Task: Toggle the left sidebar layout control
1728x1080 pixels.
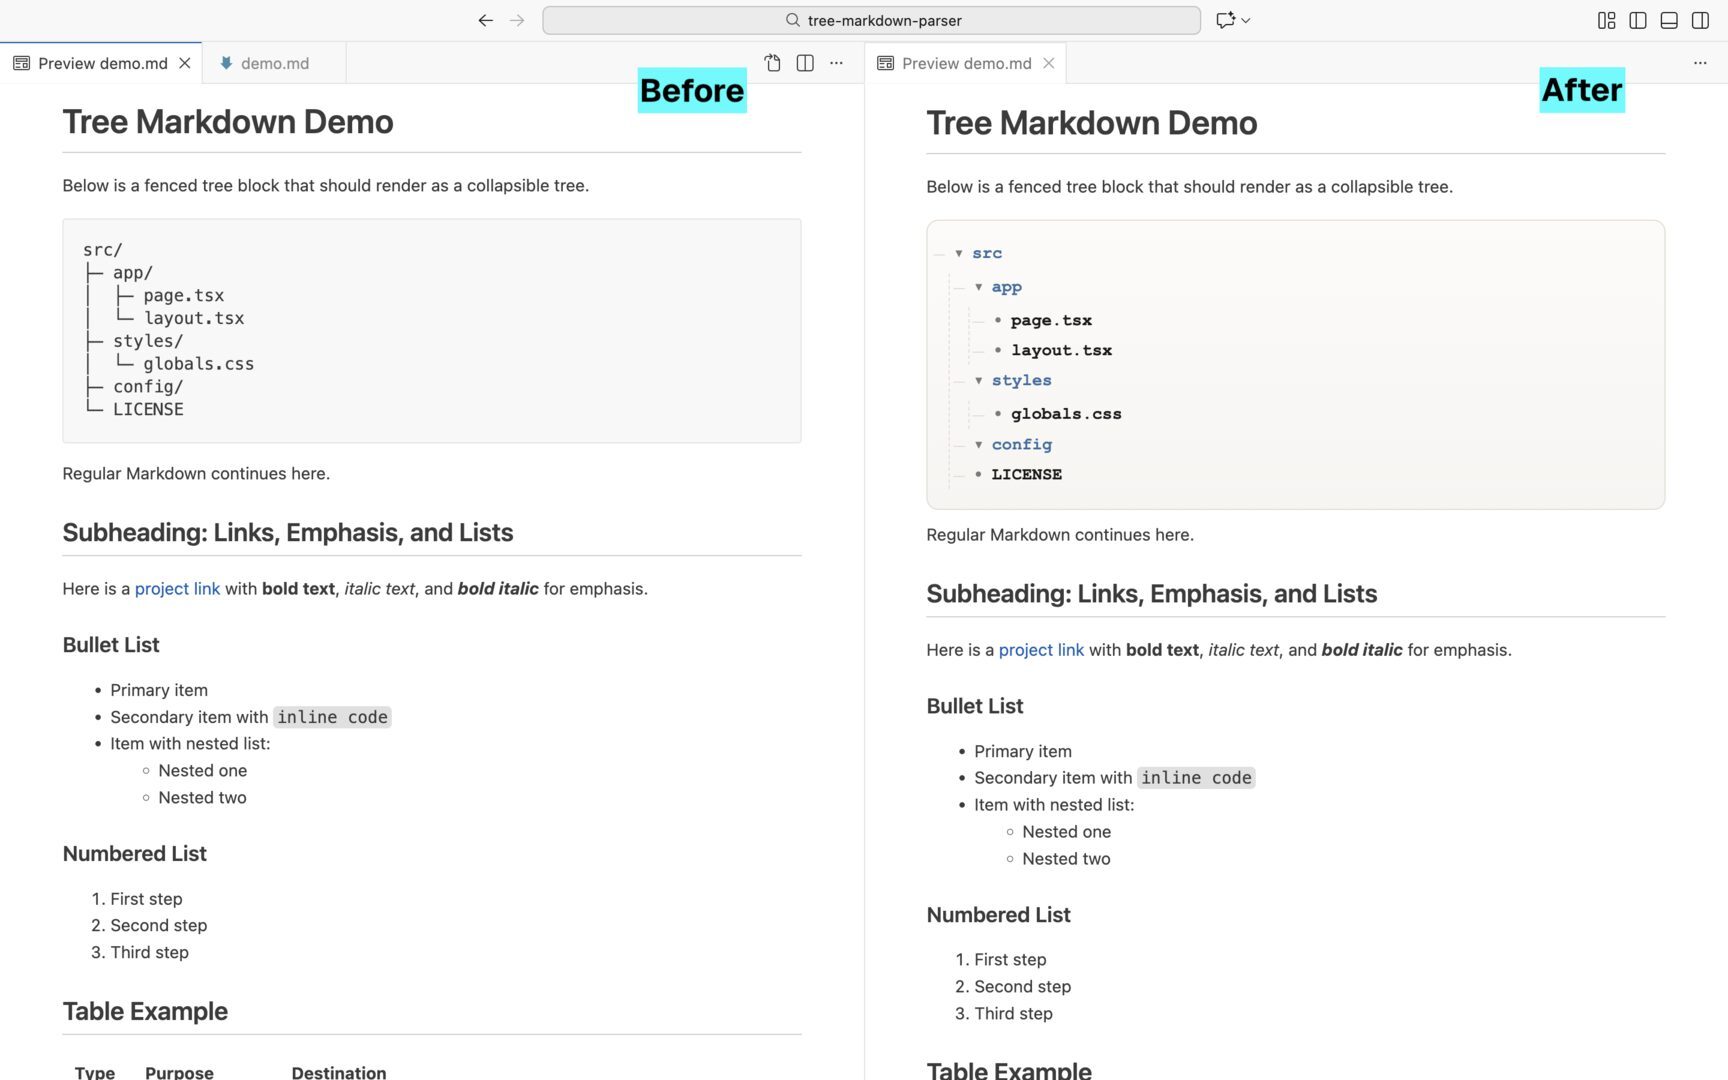Action: coord(1637,20)
